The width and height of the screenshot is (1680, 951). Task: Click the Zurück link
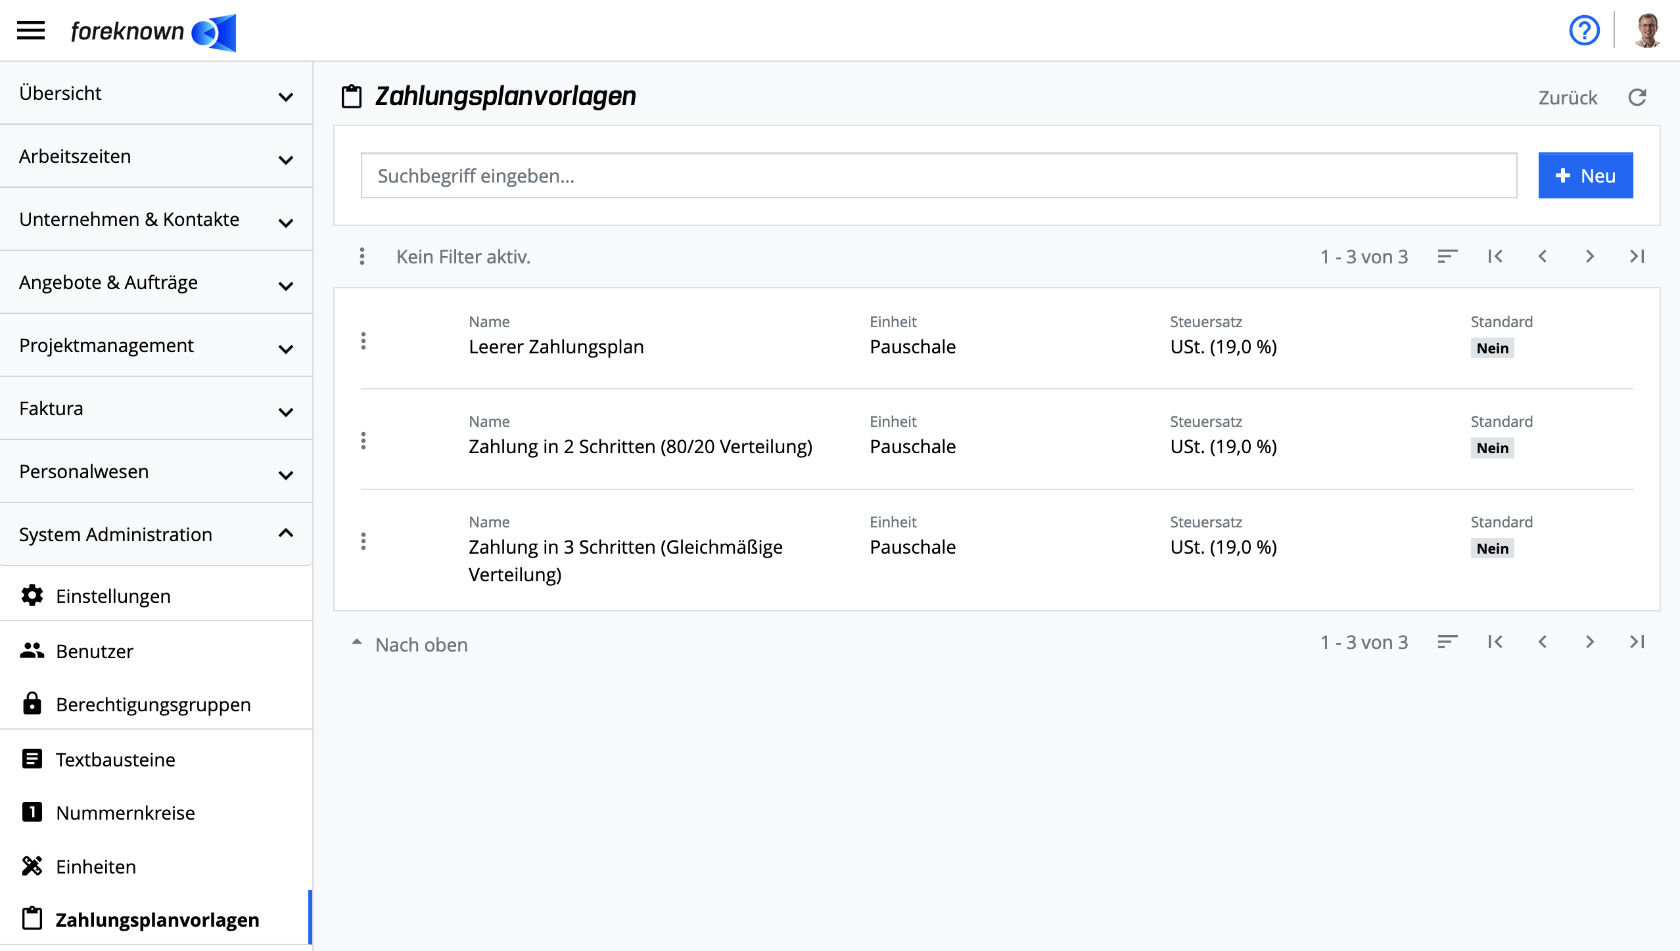(1567, 98)
